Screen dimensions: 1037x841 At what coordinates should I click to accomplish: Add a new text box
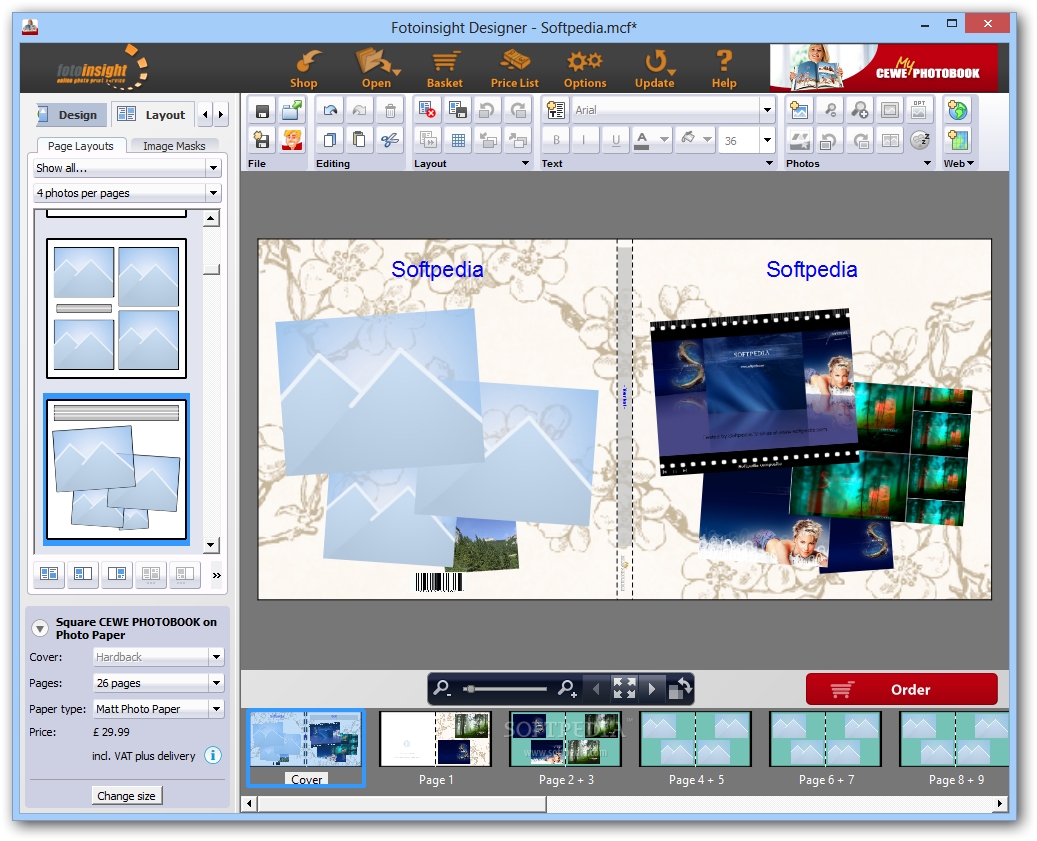pos(556,110)
